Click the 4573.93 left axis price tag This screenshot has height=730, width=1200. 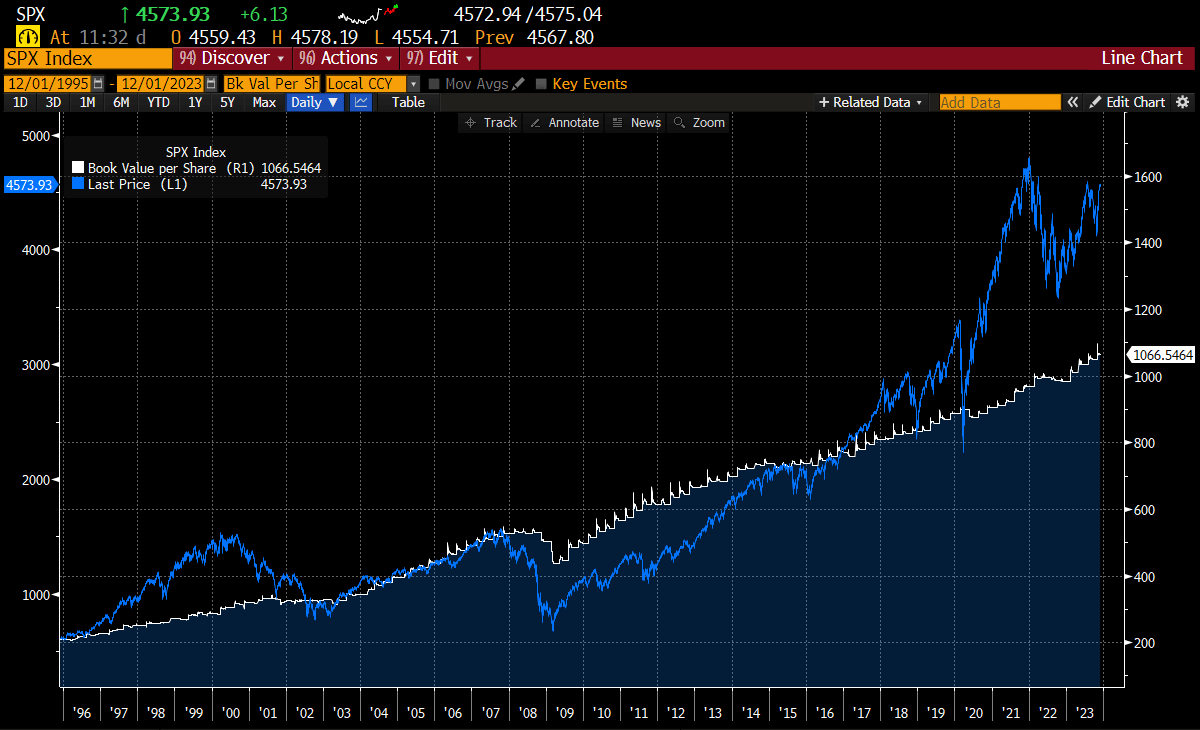pos(30,184)
